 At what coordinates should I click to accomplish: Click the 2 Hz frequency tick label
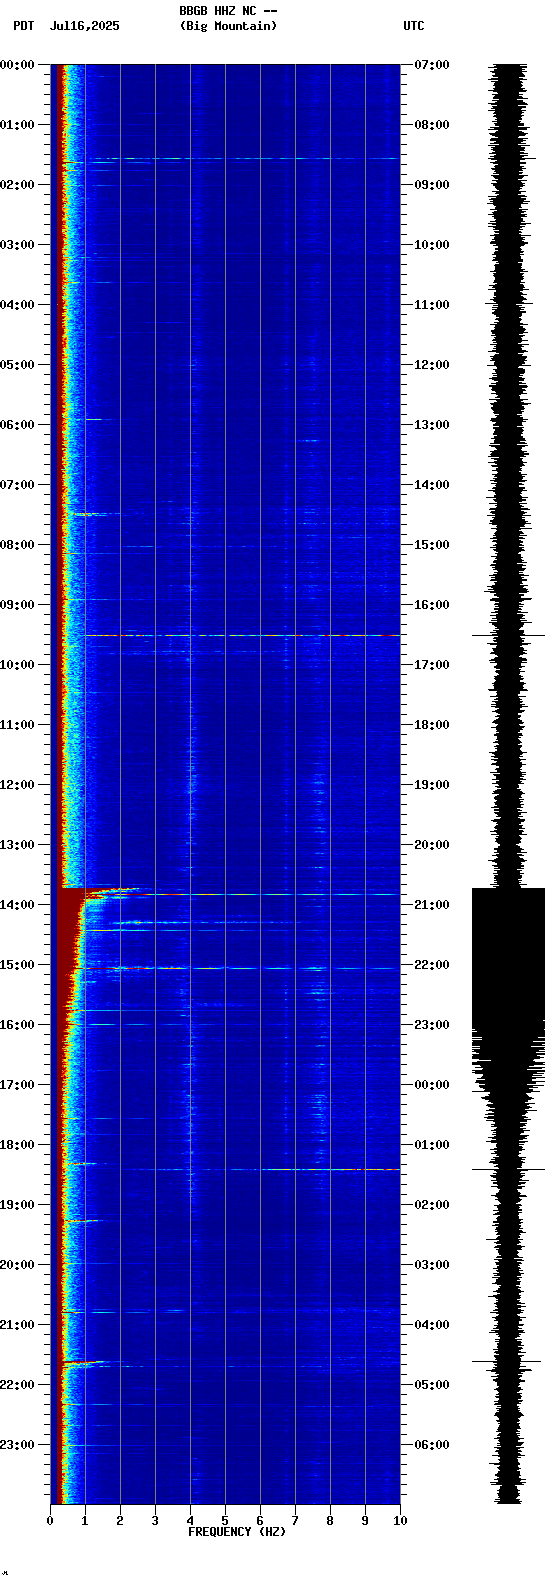(x=120, y=1521)
